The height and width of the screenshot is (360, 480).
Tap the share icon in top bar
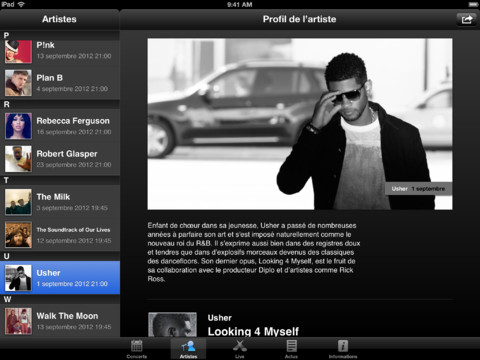(x=467, y=19)
